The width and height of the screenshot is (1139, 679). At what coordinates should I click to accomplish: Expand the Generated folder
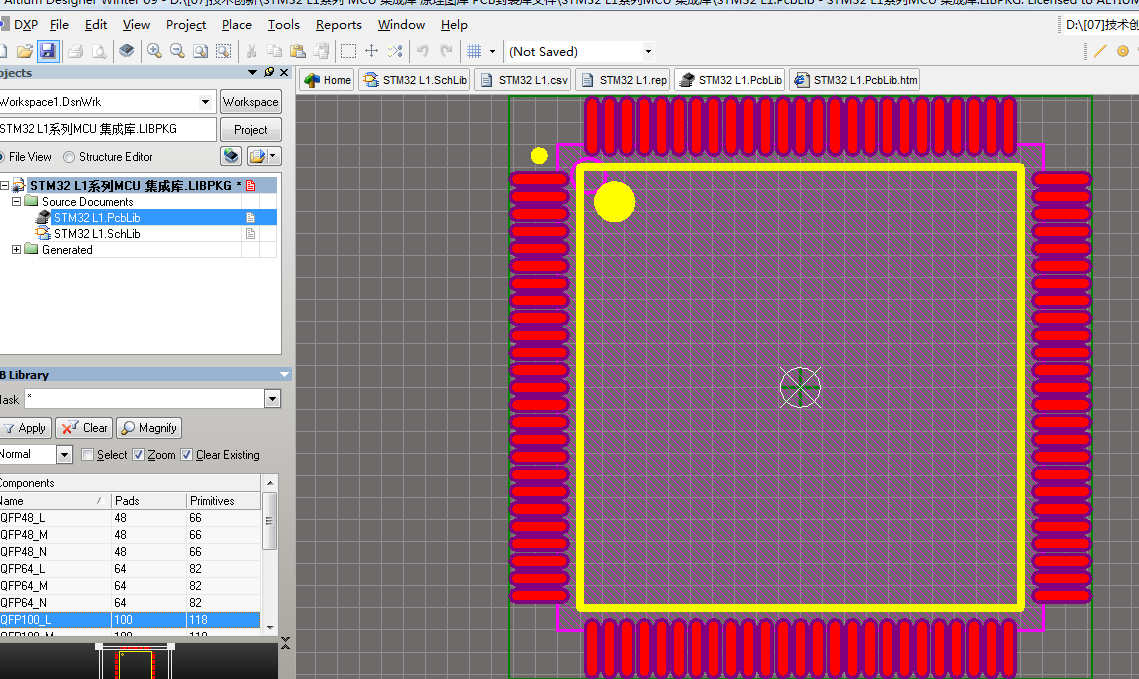click(17, 250)
